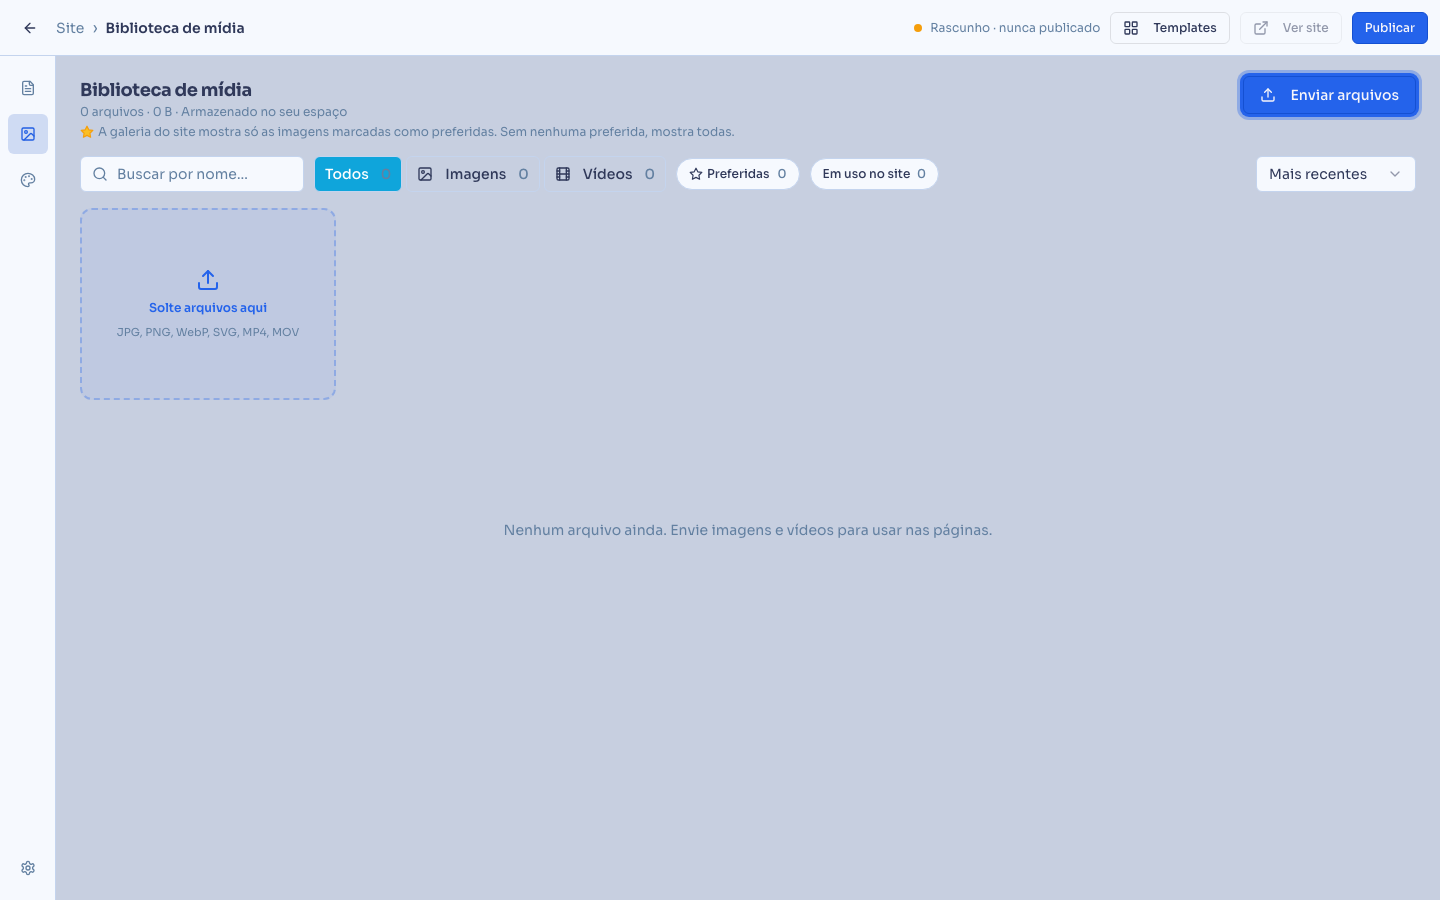This screenshot has width=1440, height=900.
Task: Click the Rascunho · nunca publicado status
Action: pos(1007,28)
